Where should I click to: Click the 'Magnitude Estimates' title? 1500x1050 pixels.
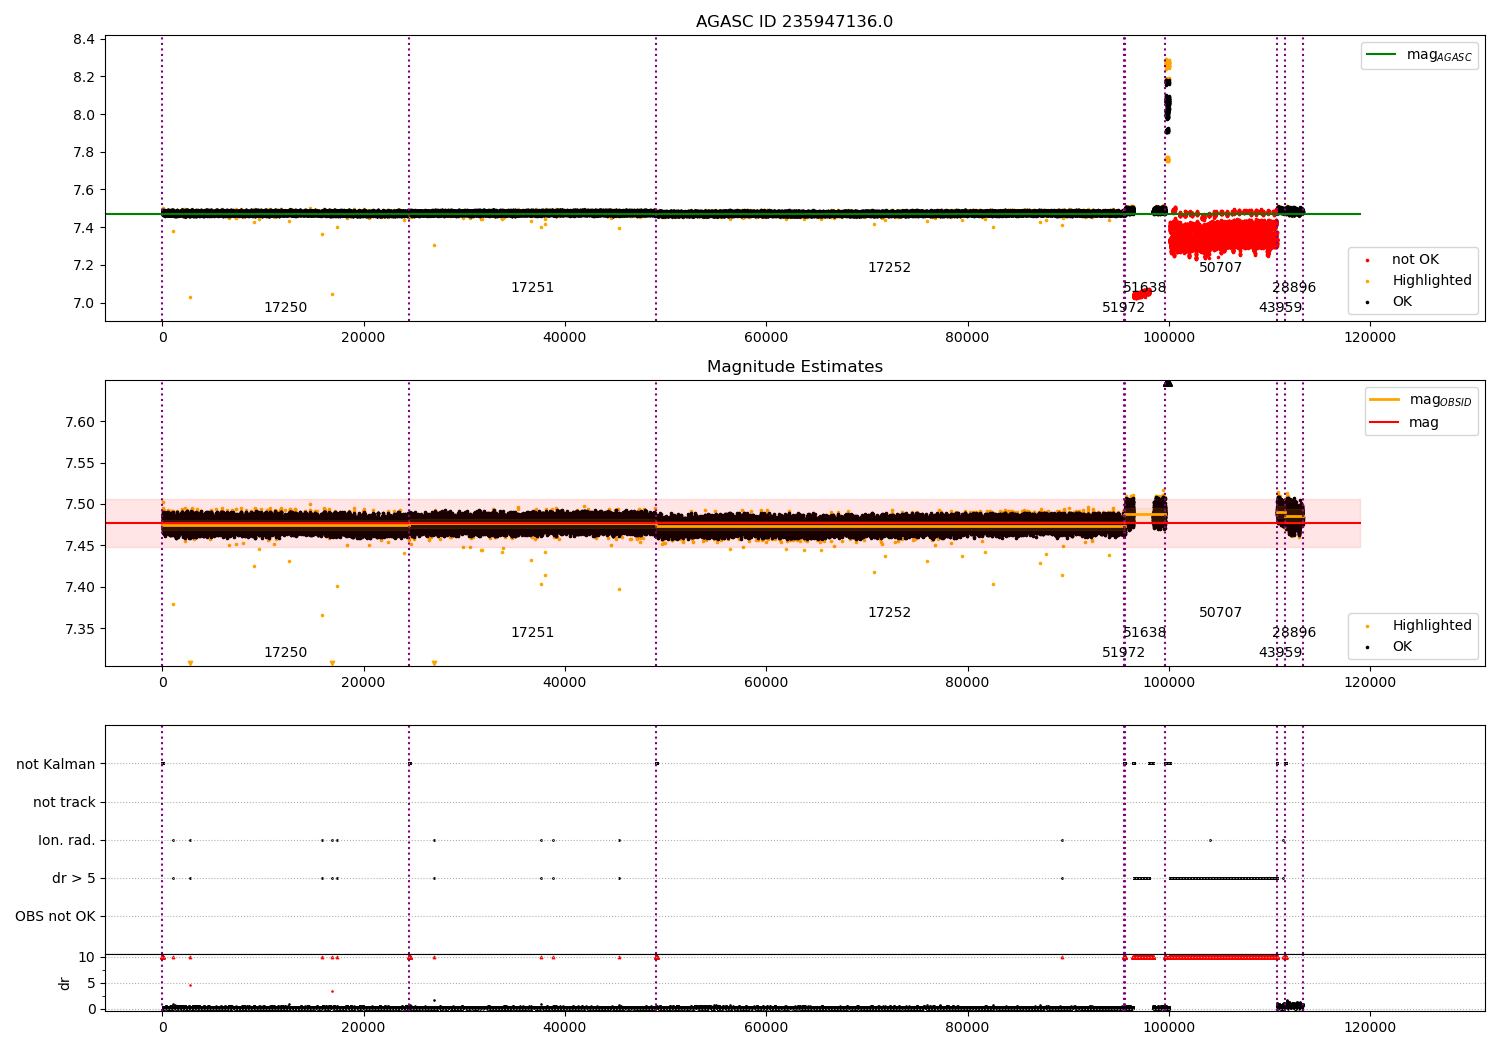(794, 367)
